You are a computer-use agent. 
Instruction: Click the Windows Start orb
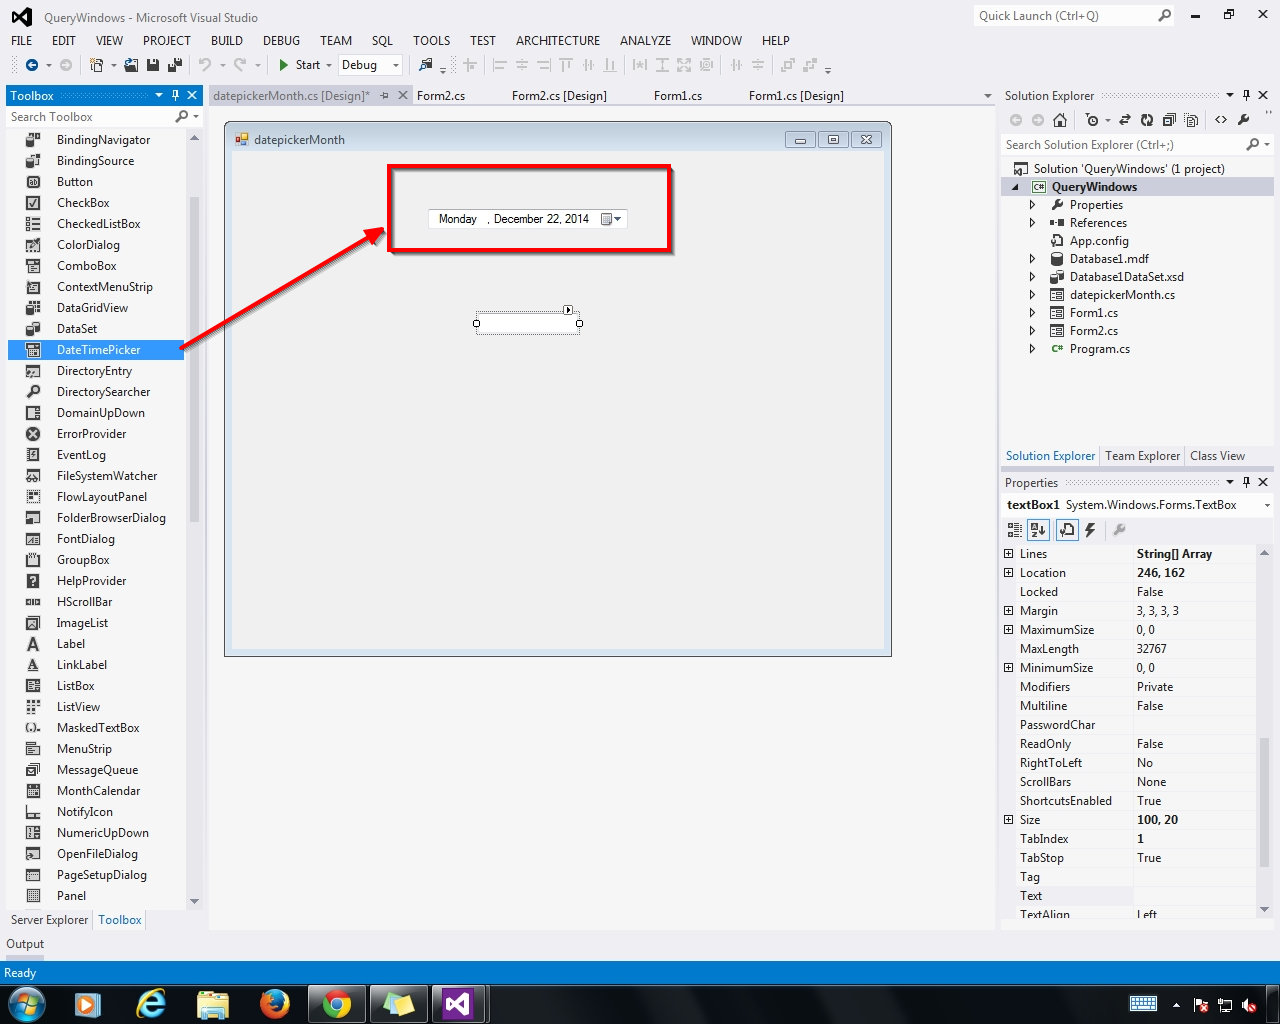point(27,1003)
